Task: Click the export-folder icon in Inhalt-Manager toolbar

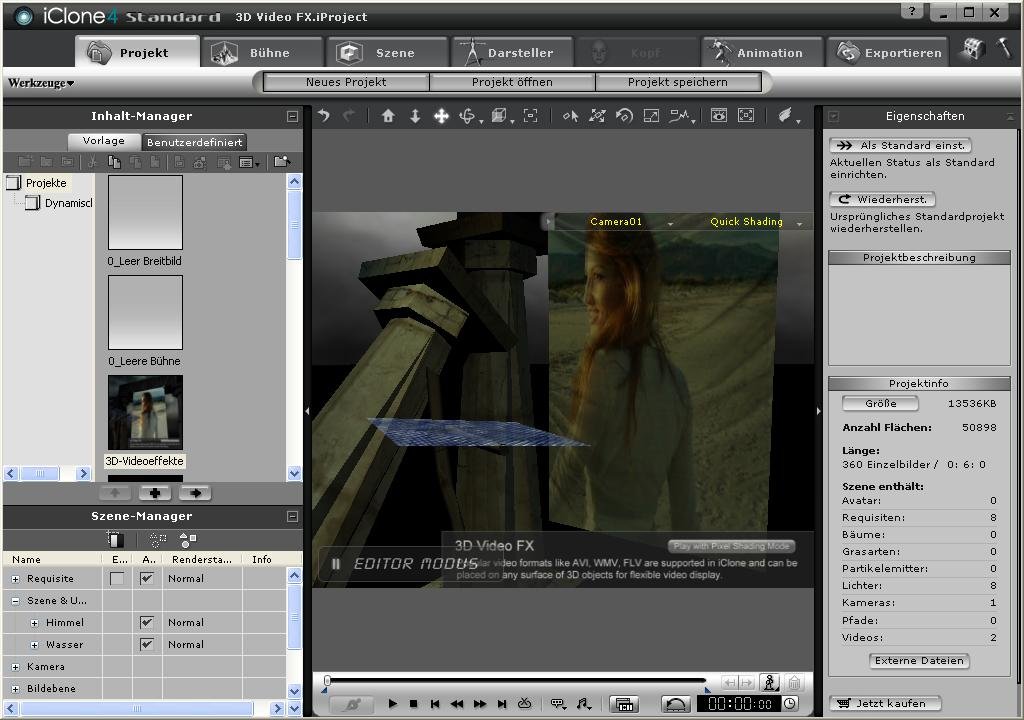Action: pos(281,161)
